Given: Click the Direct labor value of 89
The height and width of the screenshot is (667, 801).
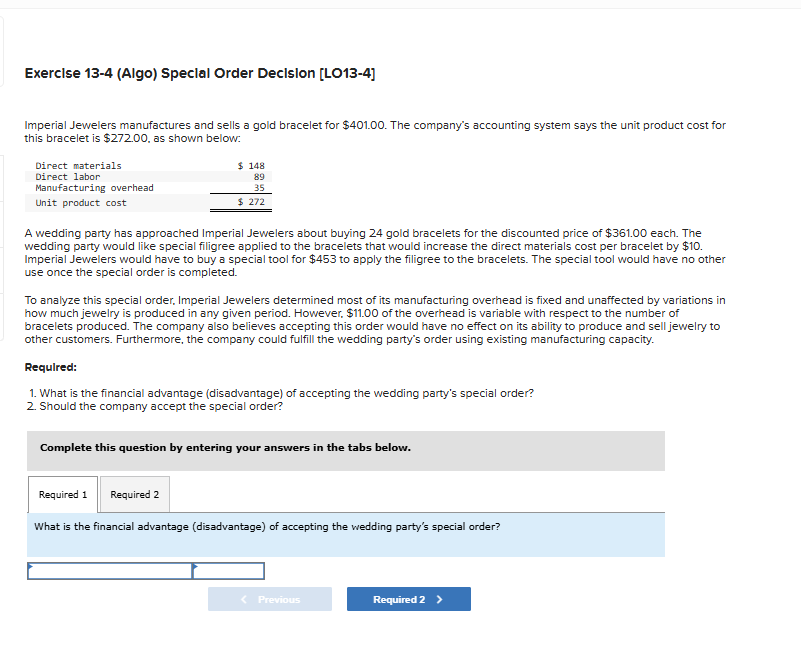Looking at the screenshot, I should [259, 177].
